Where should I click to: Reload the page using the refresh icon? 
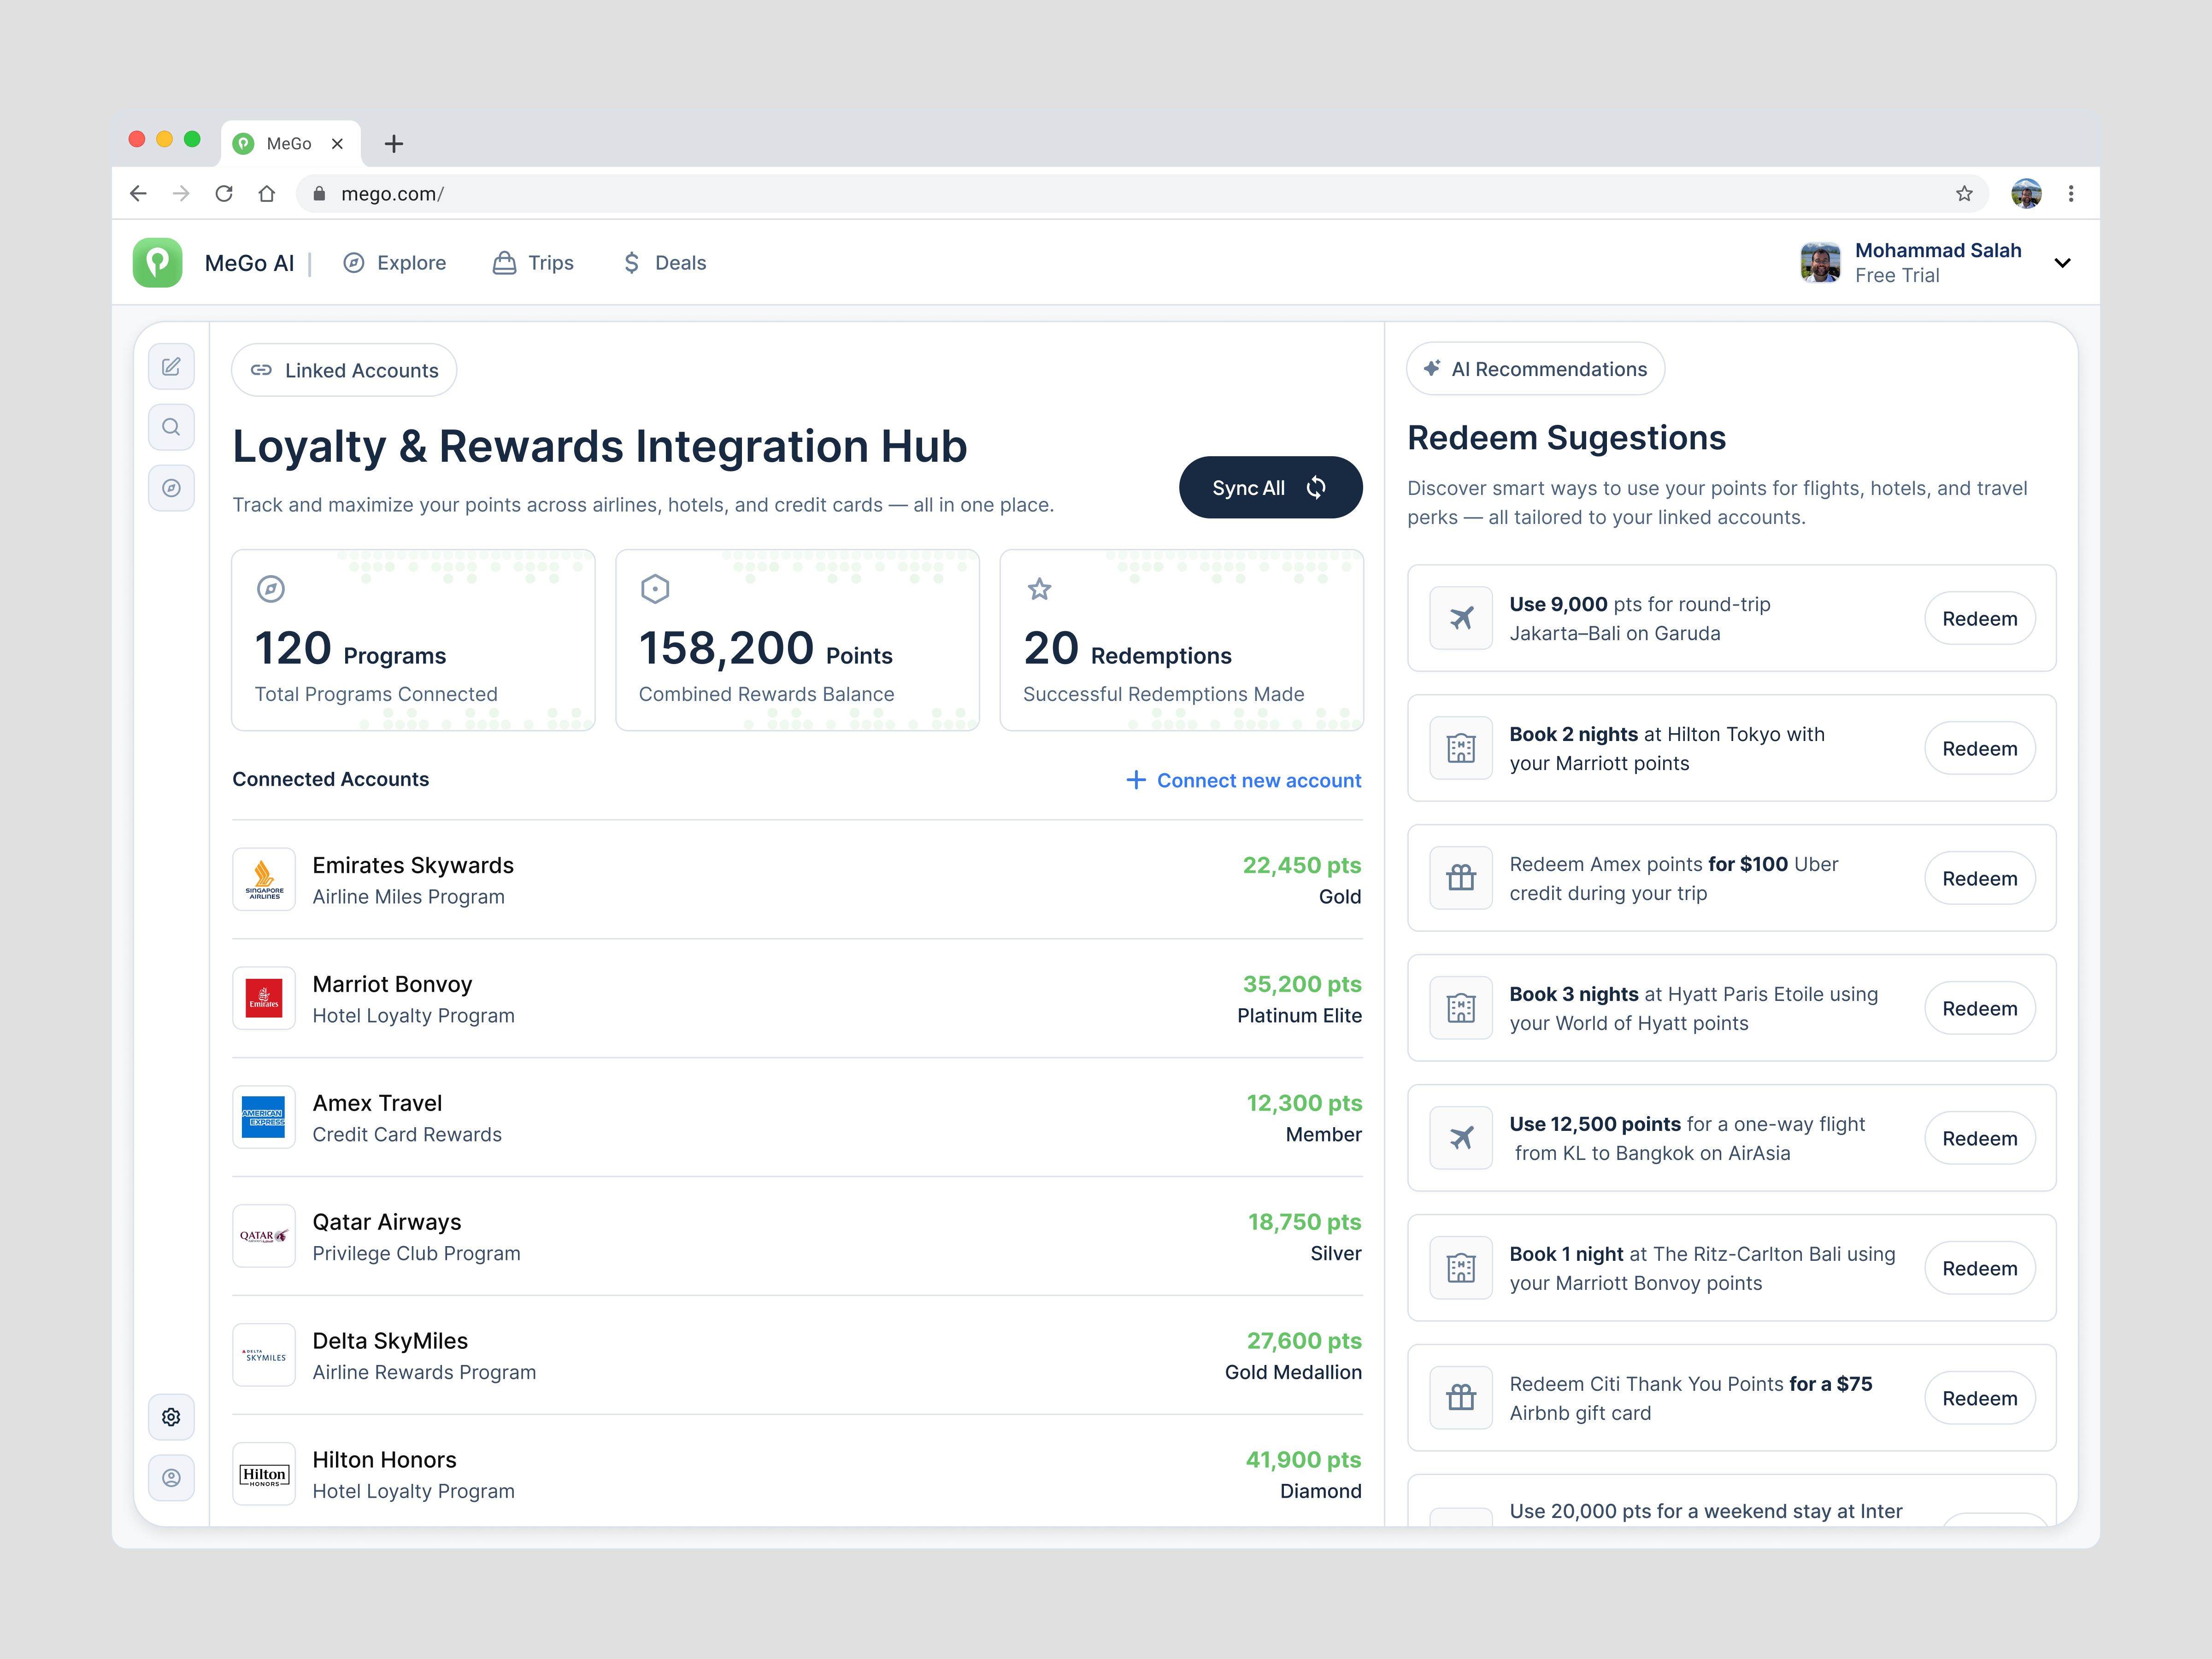pyautogui.click(x=224, y=193)
